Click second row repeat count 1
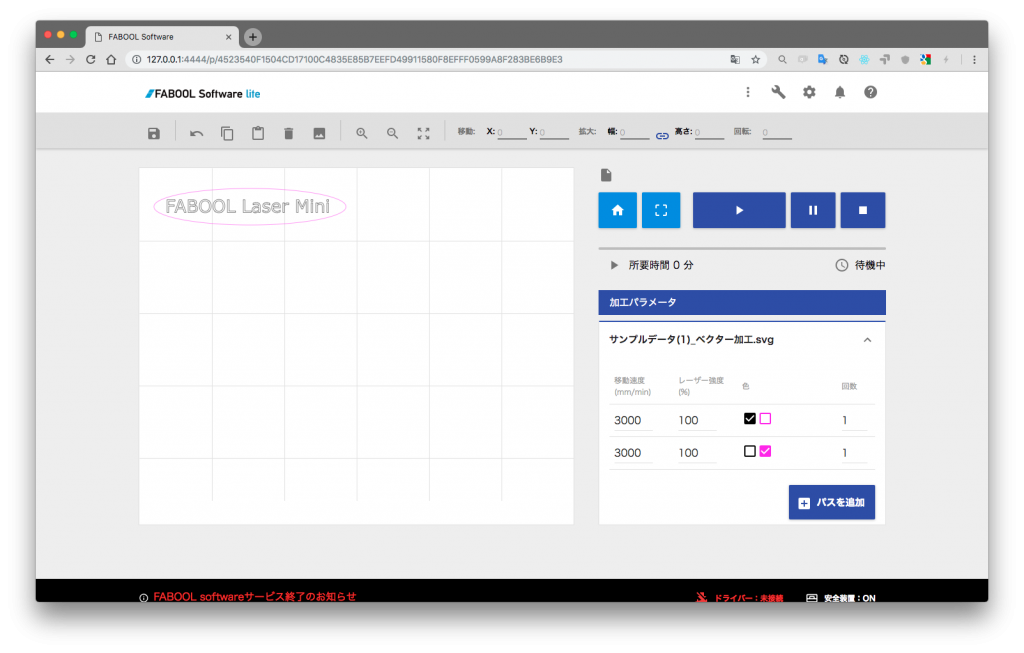This screenshot has width=1024, height=653. point(854,453)
